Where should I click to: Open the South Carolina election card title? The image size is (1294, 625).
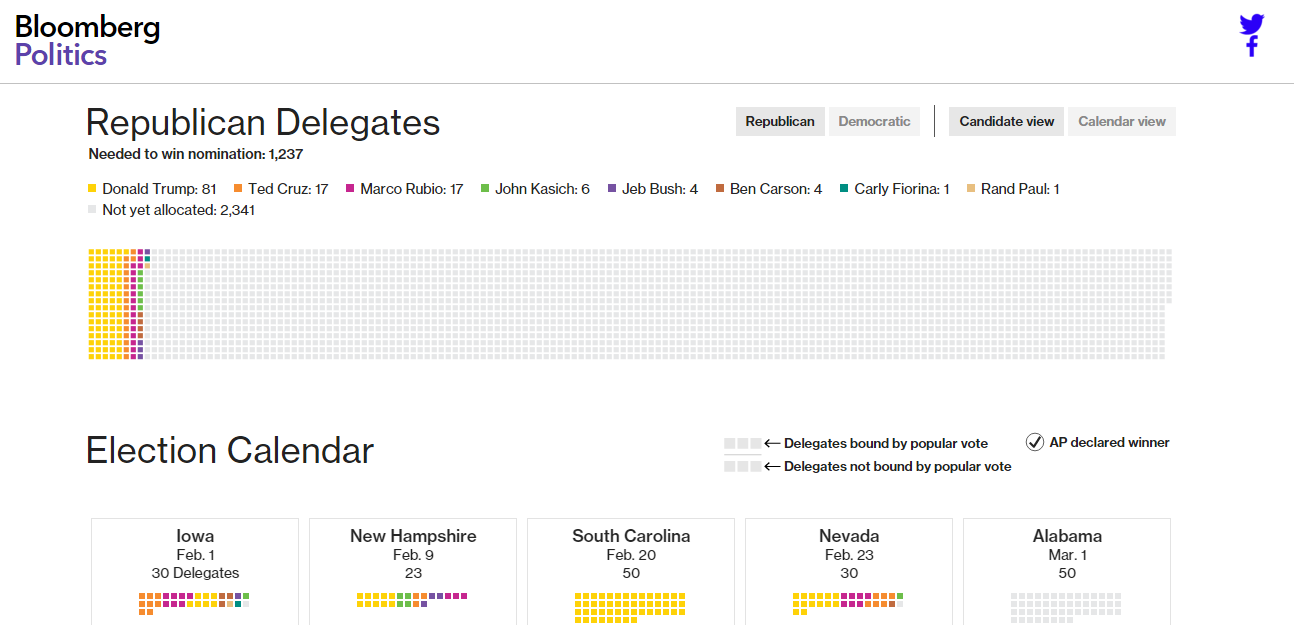pos(631,536)
